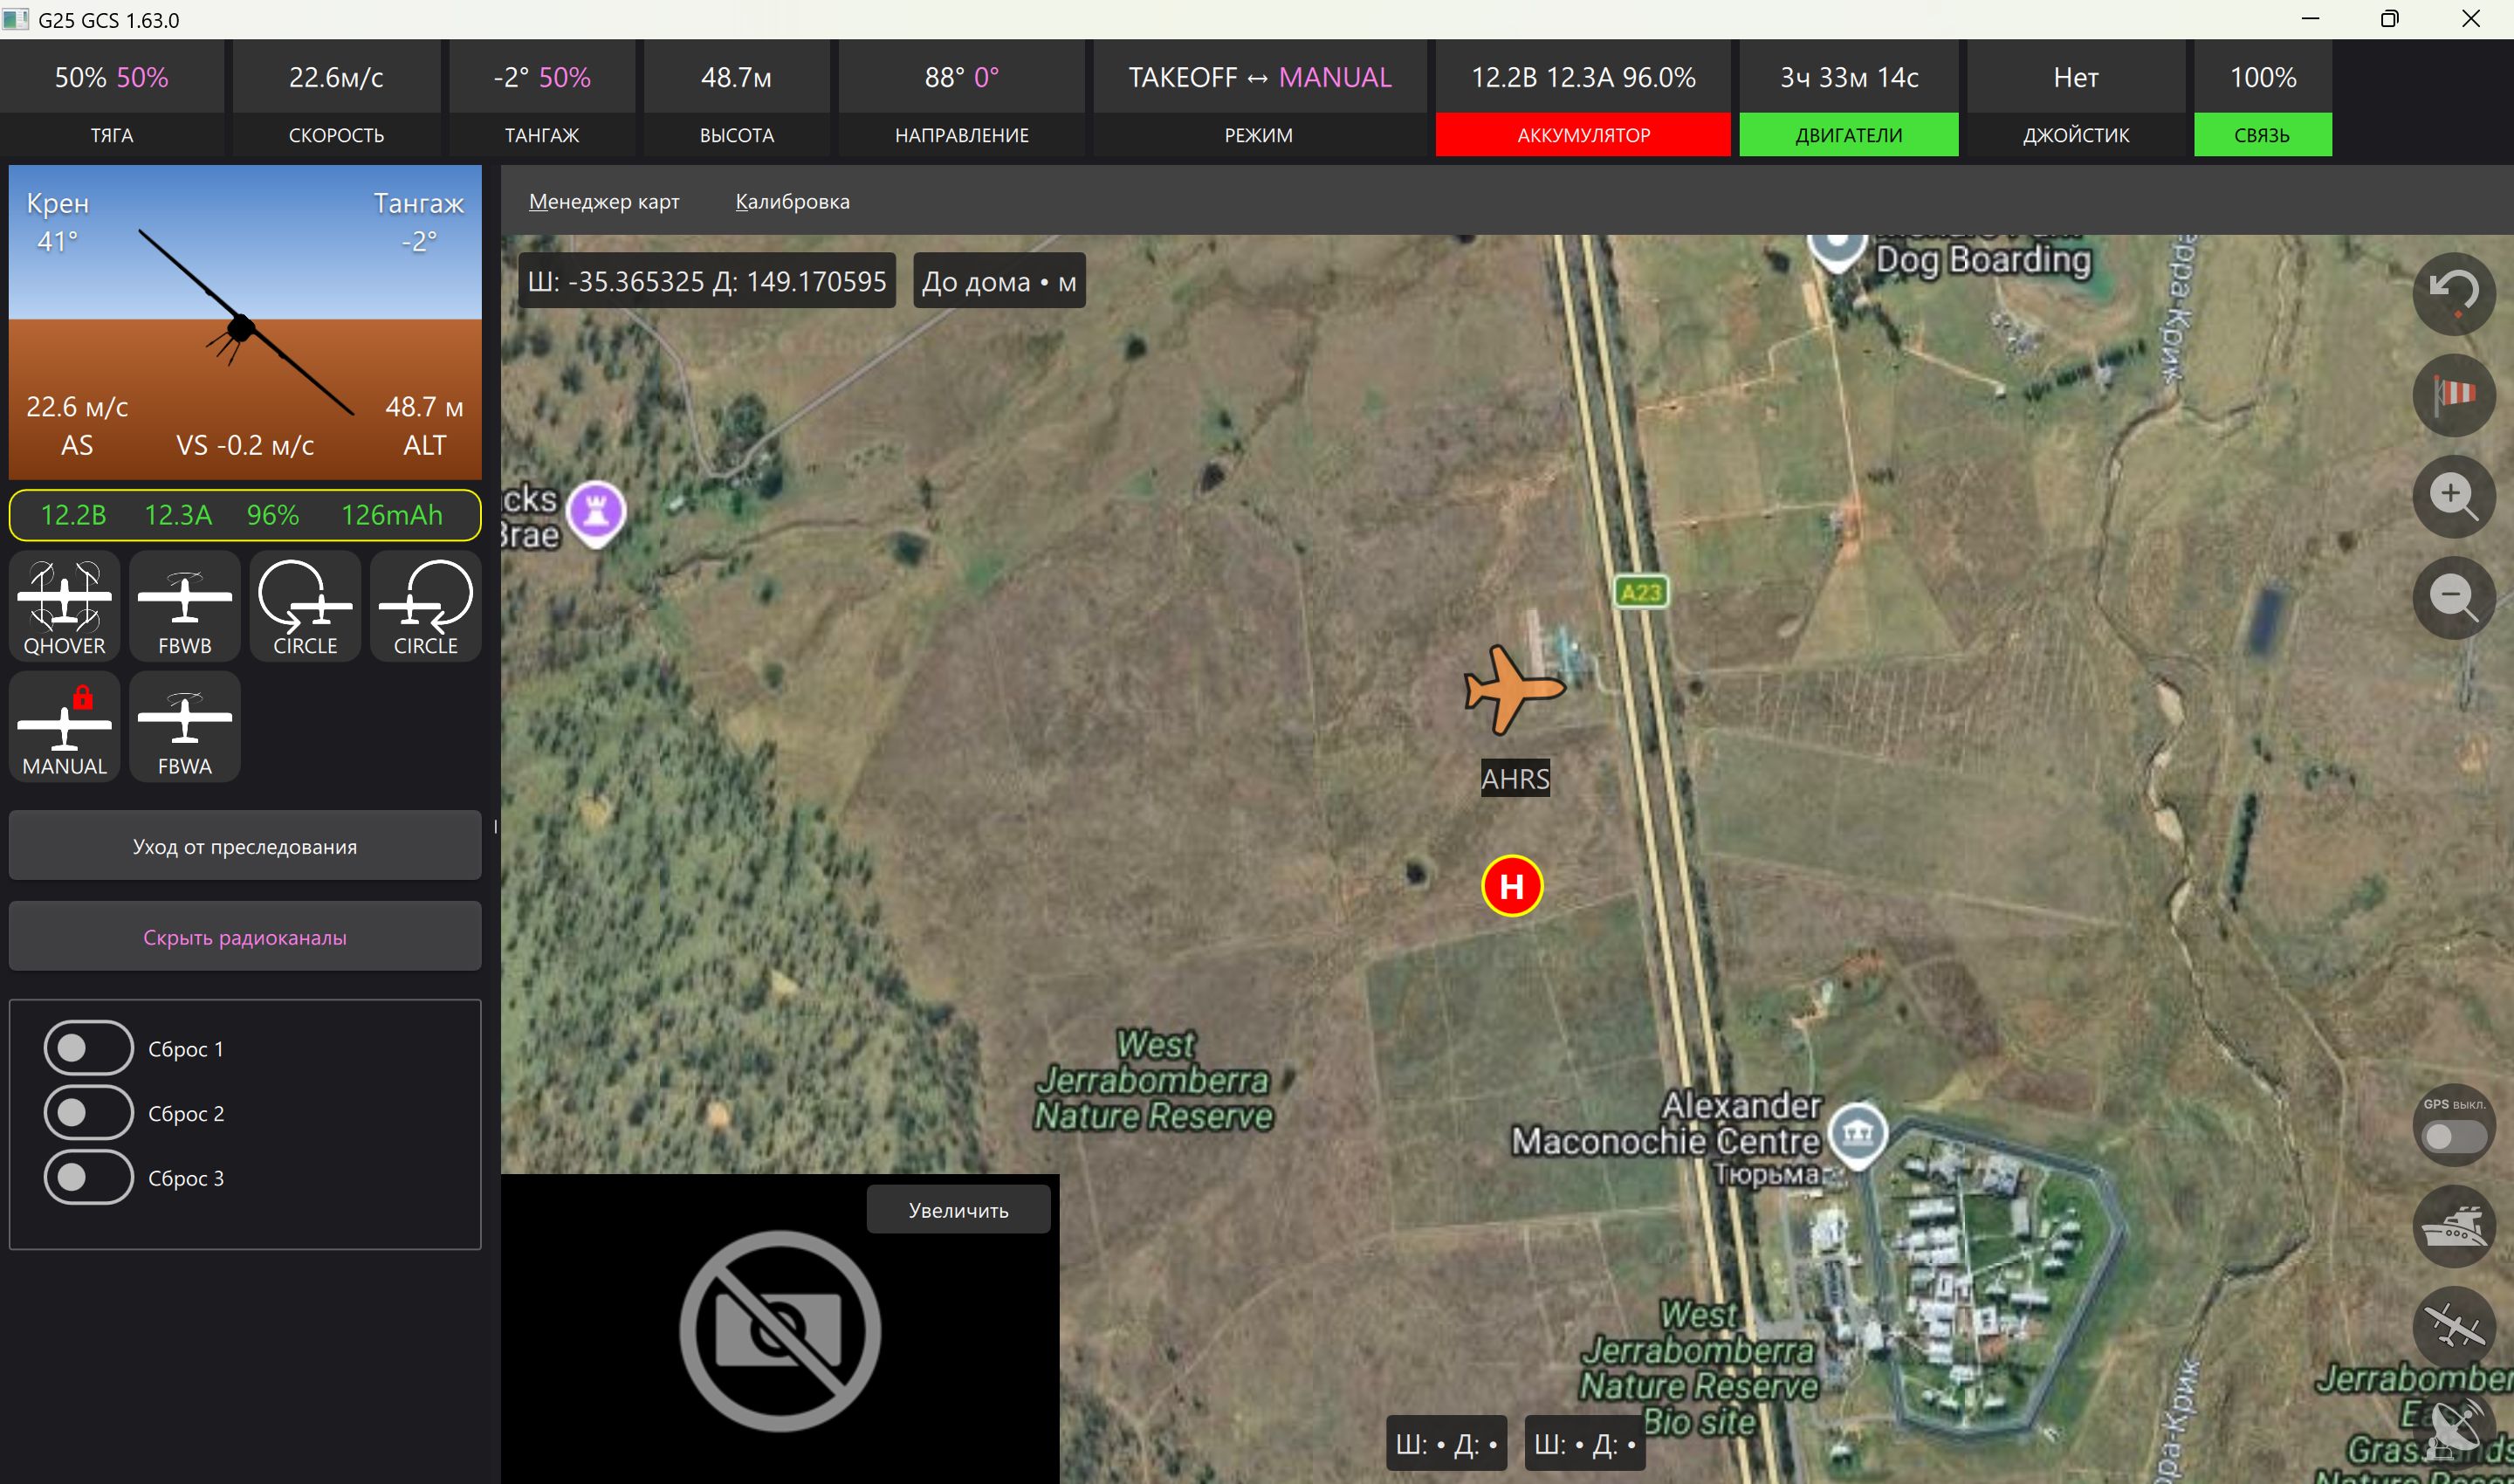Click Скрыть радиоканалы button
Viewport: 2514px width, 1484px height.
click(245, 937)
